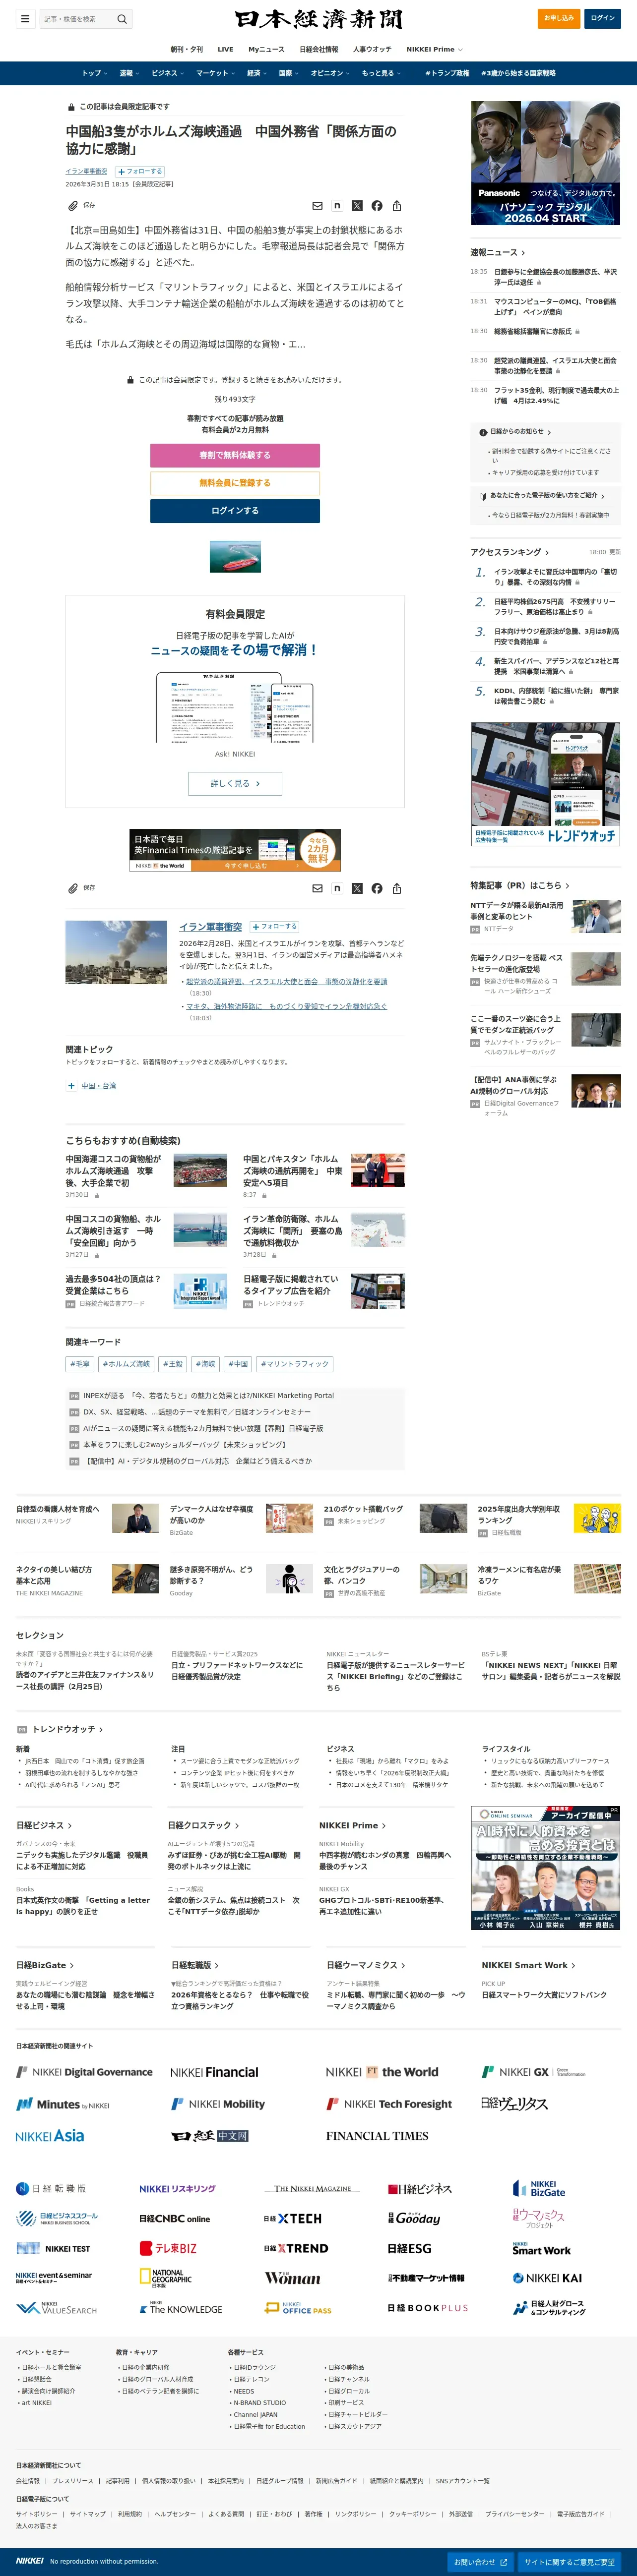Screen dimensions: 637x2576
Task: Click the NIKKEI Digital Governance logo
Action: point(84,2072)
